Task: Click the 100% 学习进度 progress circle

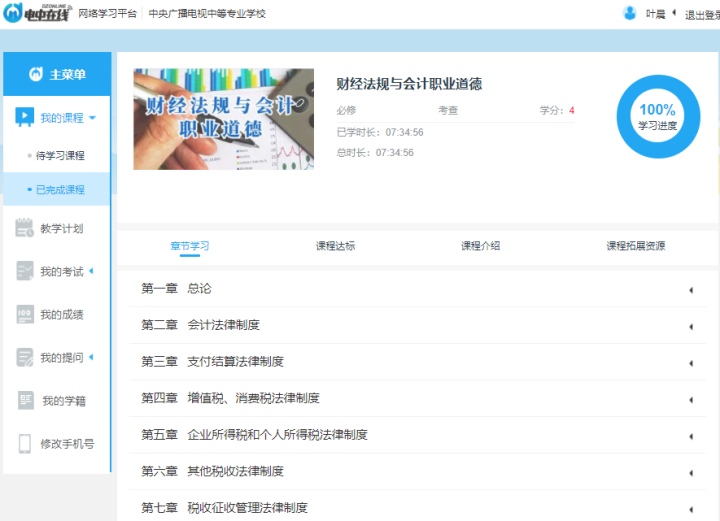Action: [x=657, y=116]
